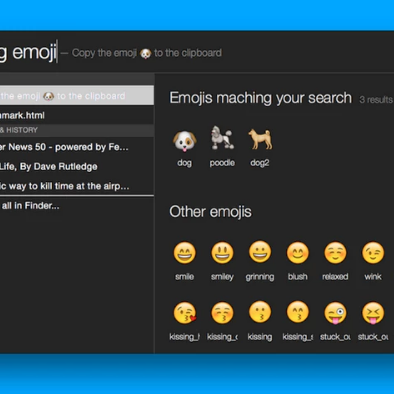Select the 'Copy the emoji to the clipboard' result row
This screenshot has height=394, width=394.
coord(77,96)
